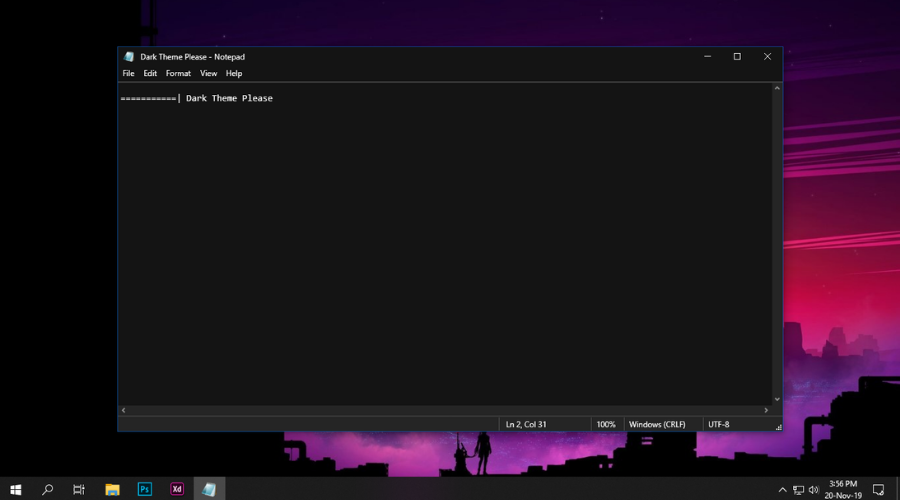Click the 100% zoom status entry
Screen dimensions: 900x500
pyautogui.click(x=607, y=424)
